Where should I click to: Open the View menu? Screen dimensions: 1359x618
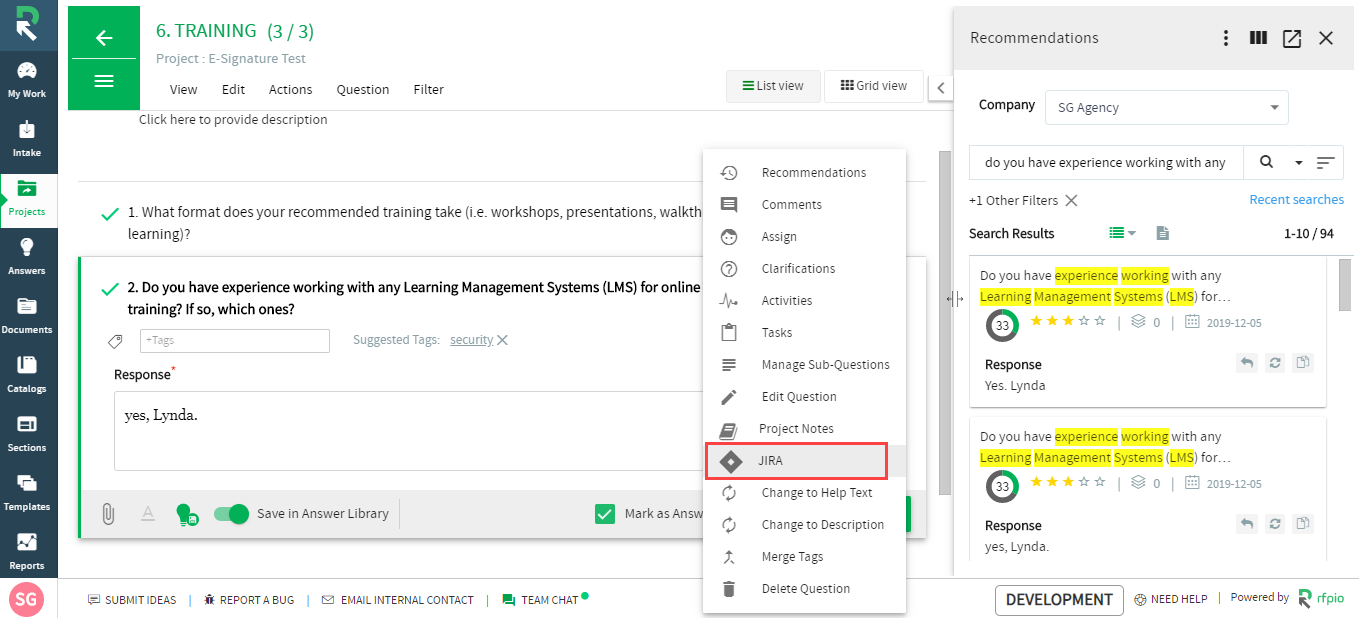[x=184, y=89]
